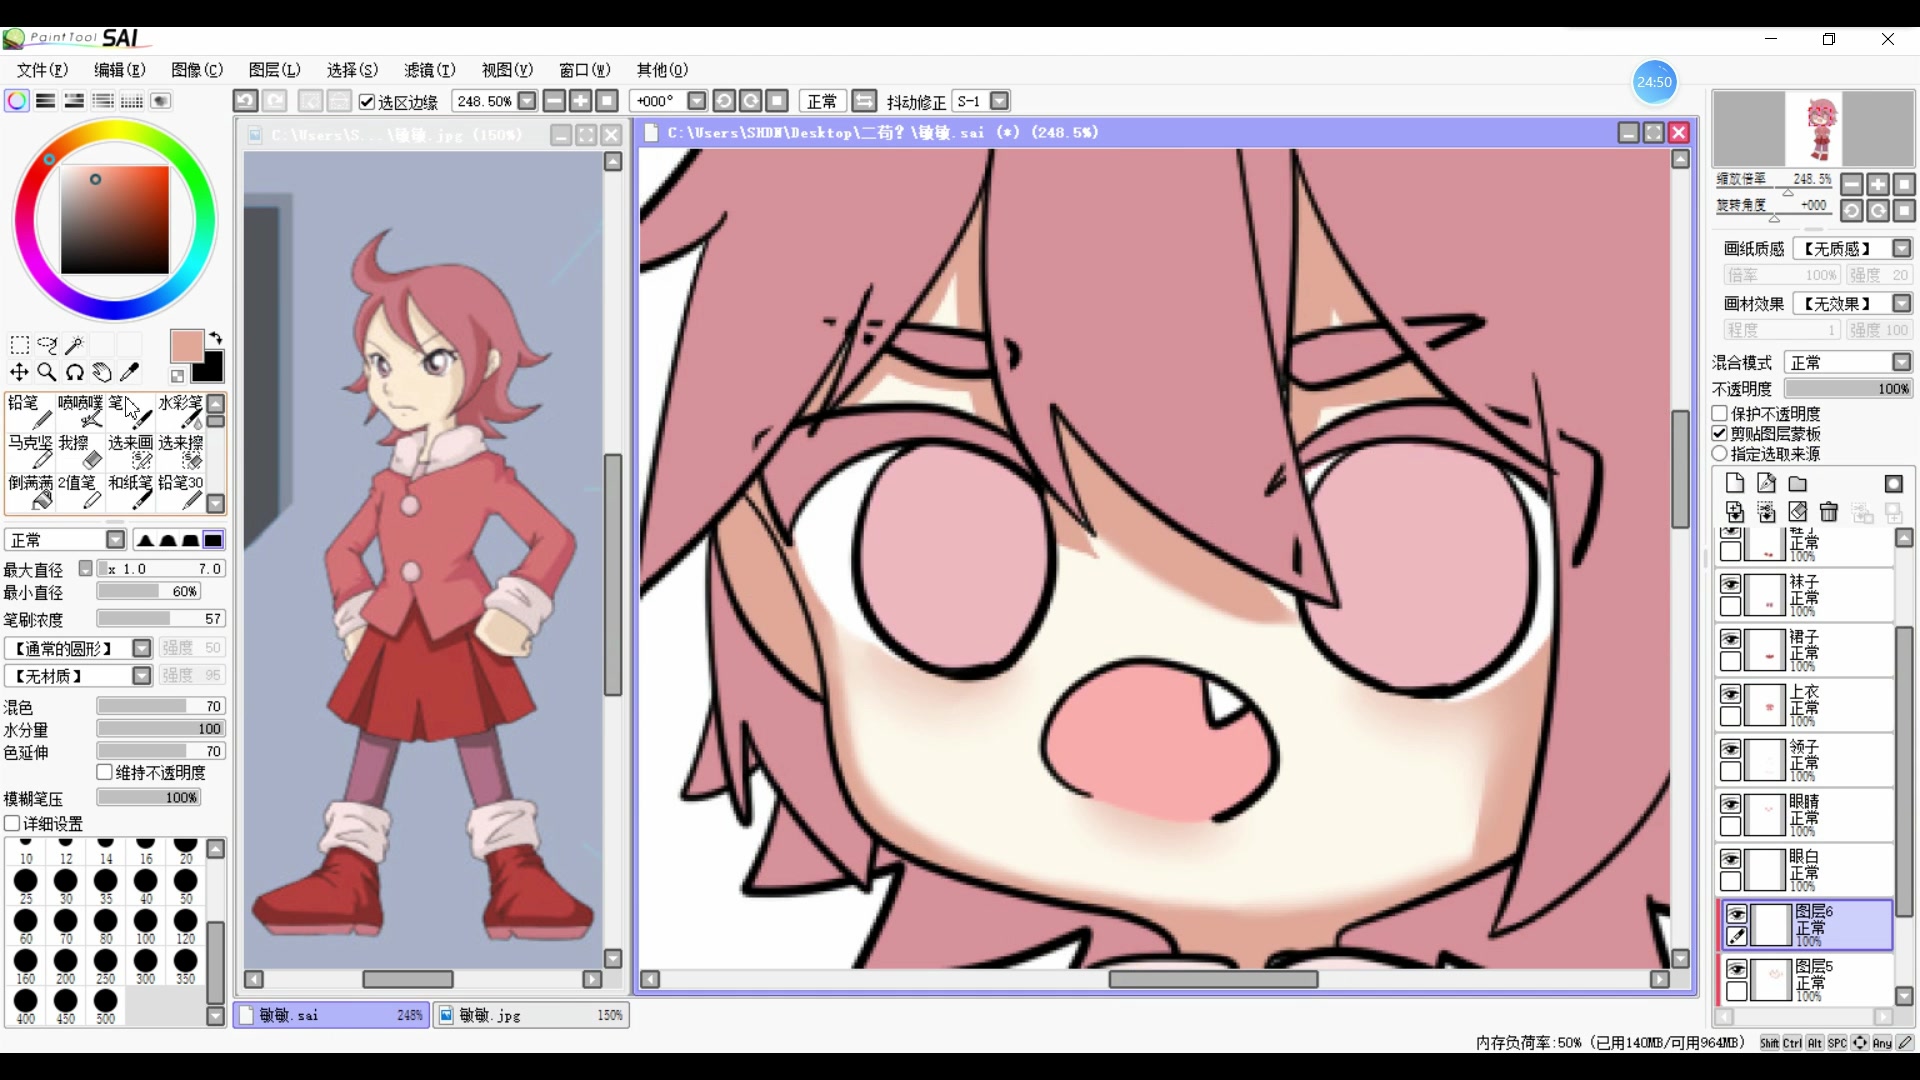The height and width of the screenshot is (1080, 1920).
Task: Swap foreground and background colors
Action: coord(216,338)
